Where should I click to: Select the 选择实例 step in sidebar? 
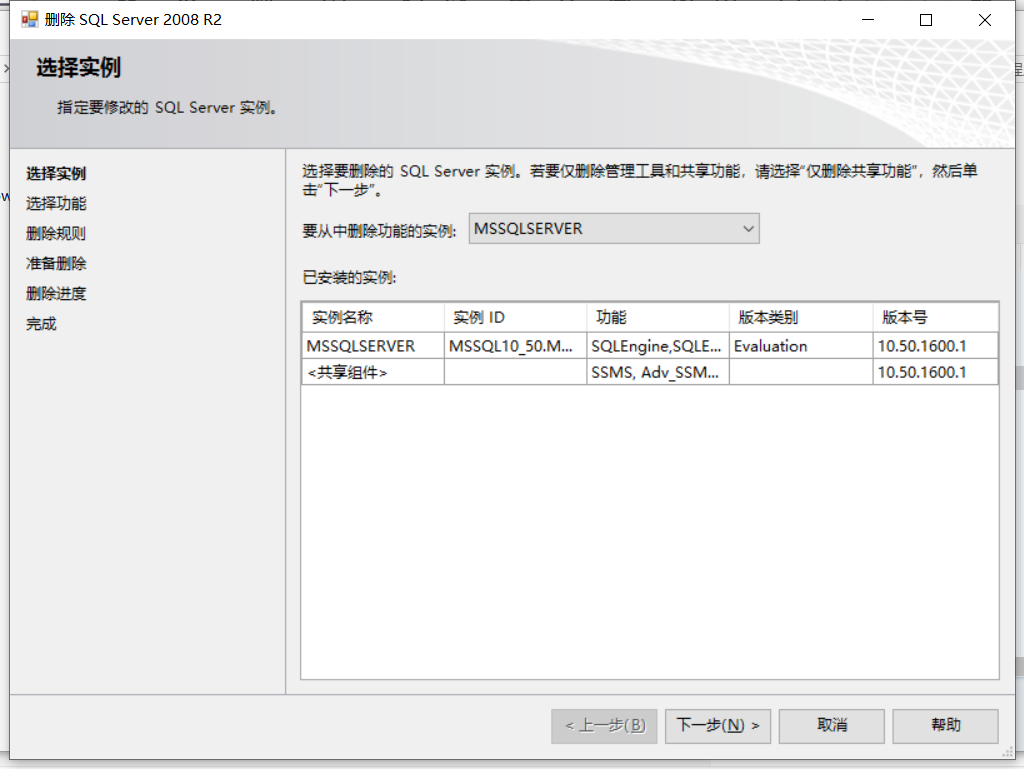tap(56, 174)
